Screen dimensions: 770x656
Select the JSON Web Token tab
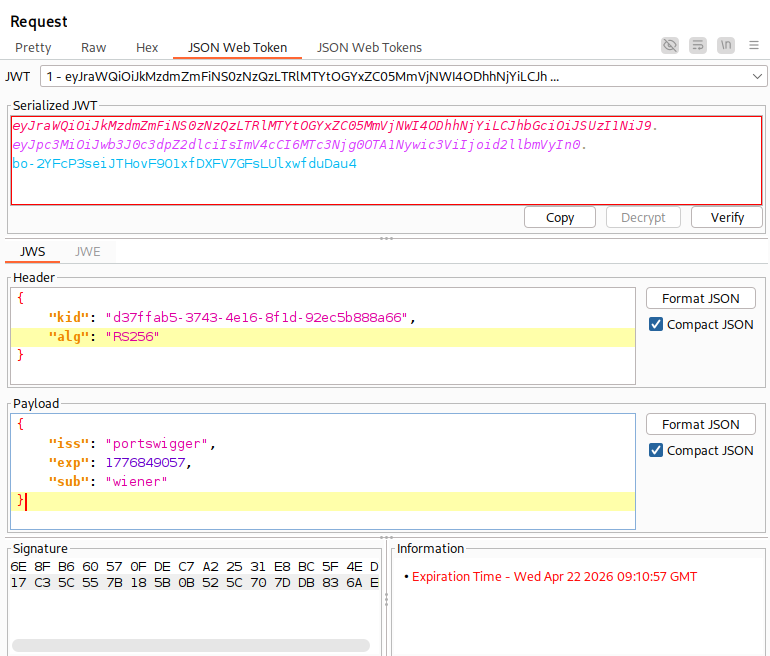237,48
